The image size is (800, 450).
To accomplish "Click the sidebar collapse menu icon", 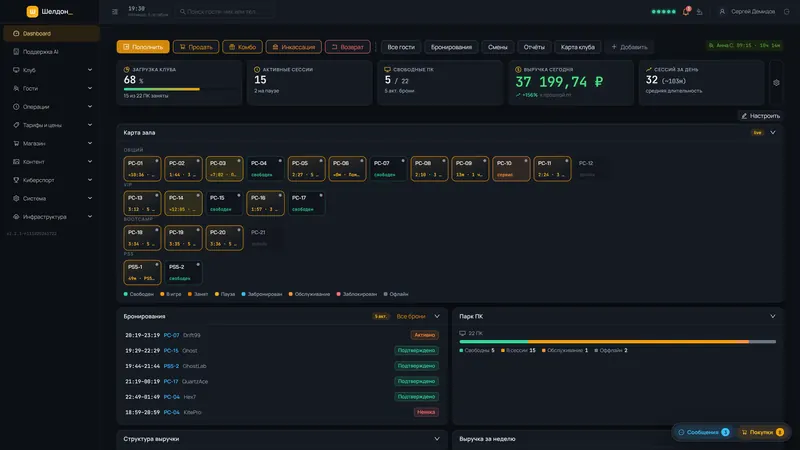I will (115, 12).
